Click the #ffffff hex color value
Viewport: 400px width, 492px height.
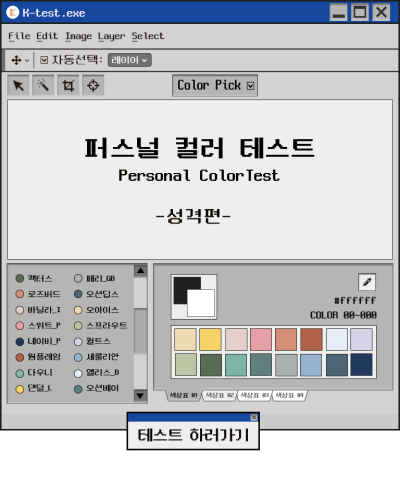click(355, 300)
